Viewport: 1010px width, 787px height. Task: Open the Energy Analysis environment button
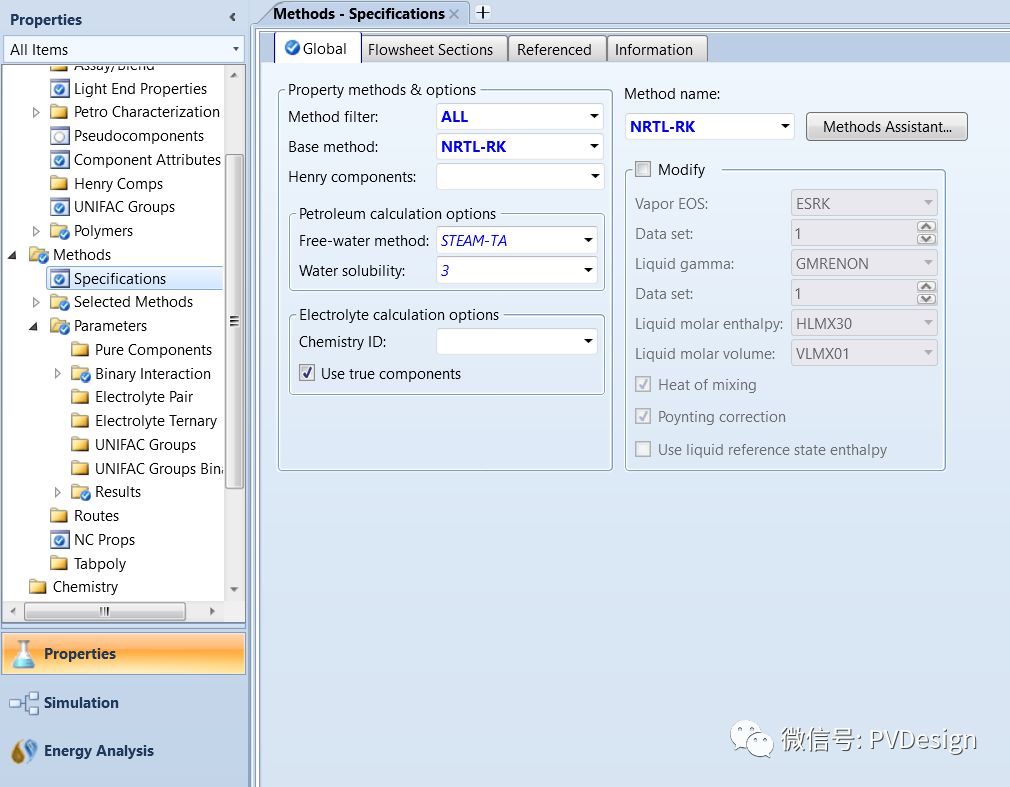[x=124, y=751]
